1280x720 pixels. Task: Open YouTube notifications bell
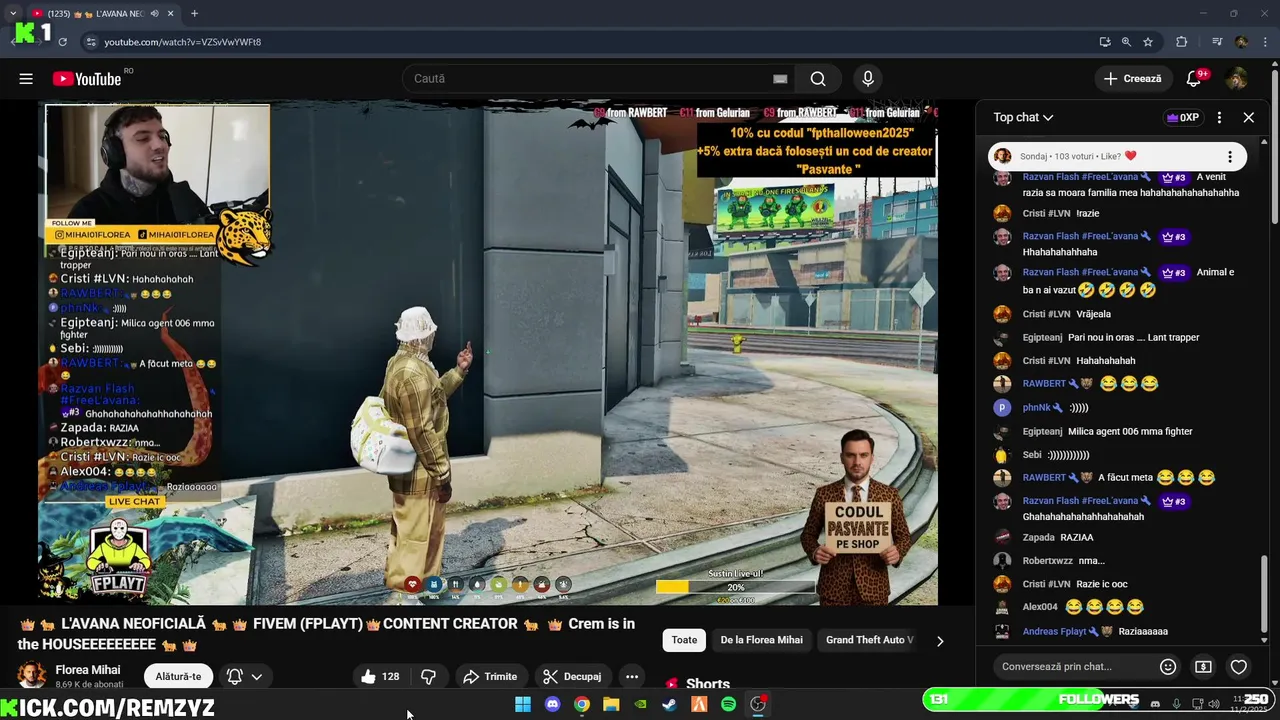1194,79
